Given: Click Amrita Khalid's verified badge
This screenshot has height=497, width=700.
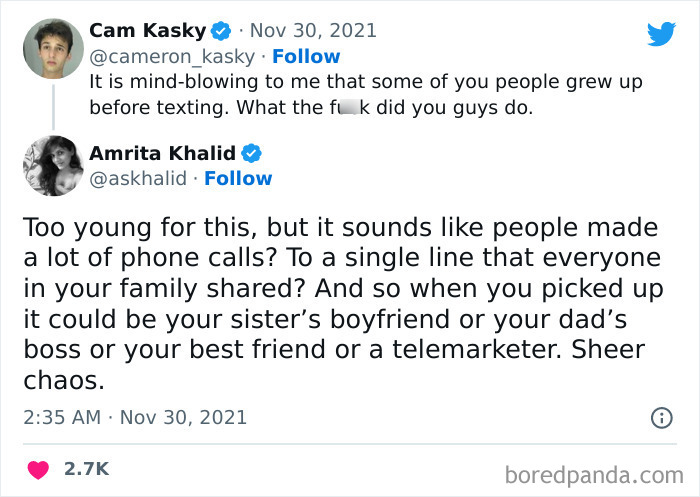Looking at the screenshot, I should (252, 153).
